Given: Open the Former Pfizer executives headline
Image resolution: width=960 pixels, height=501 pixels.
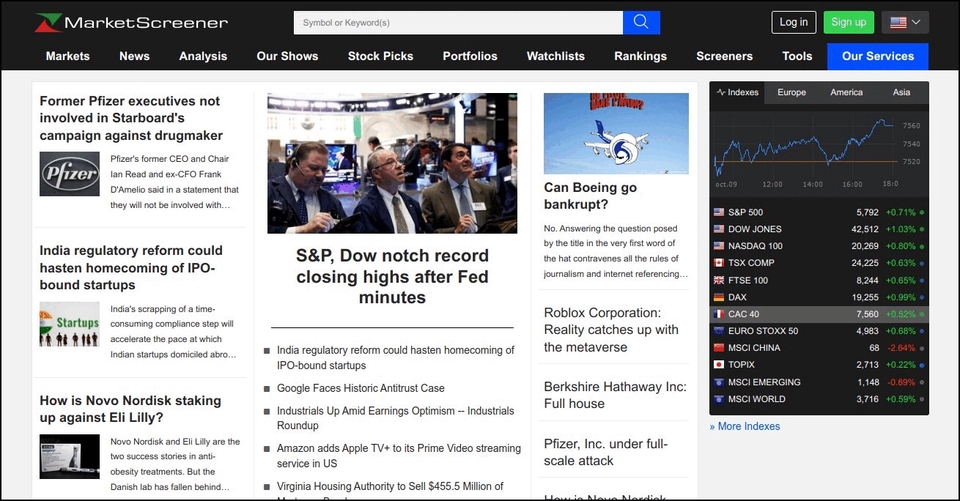Looking at the screenshot, I should [131, 118].
